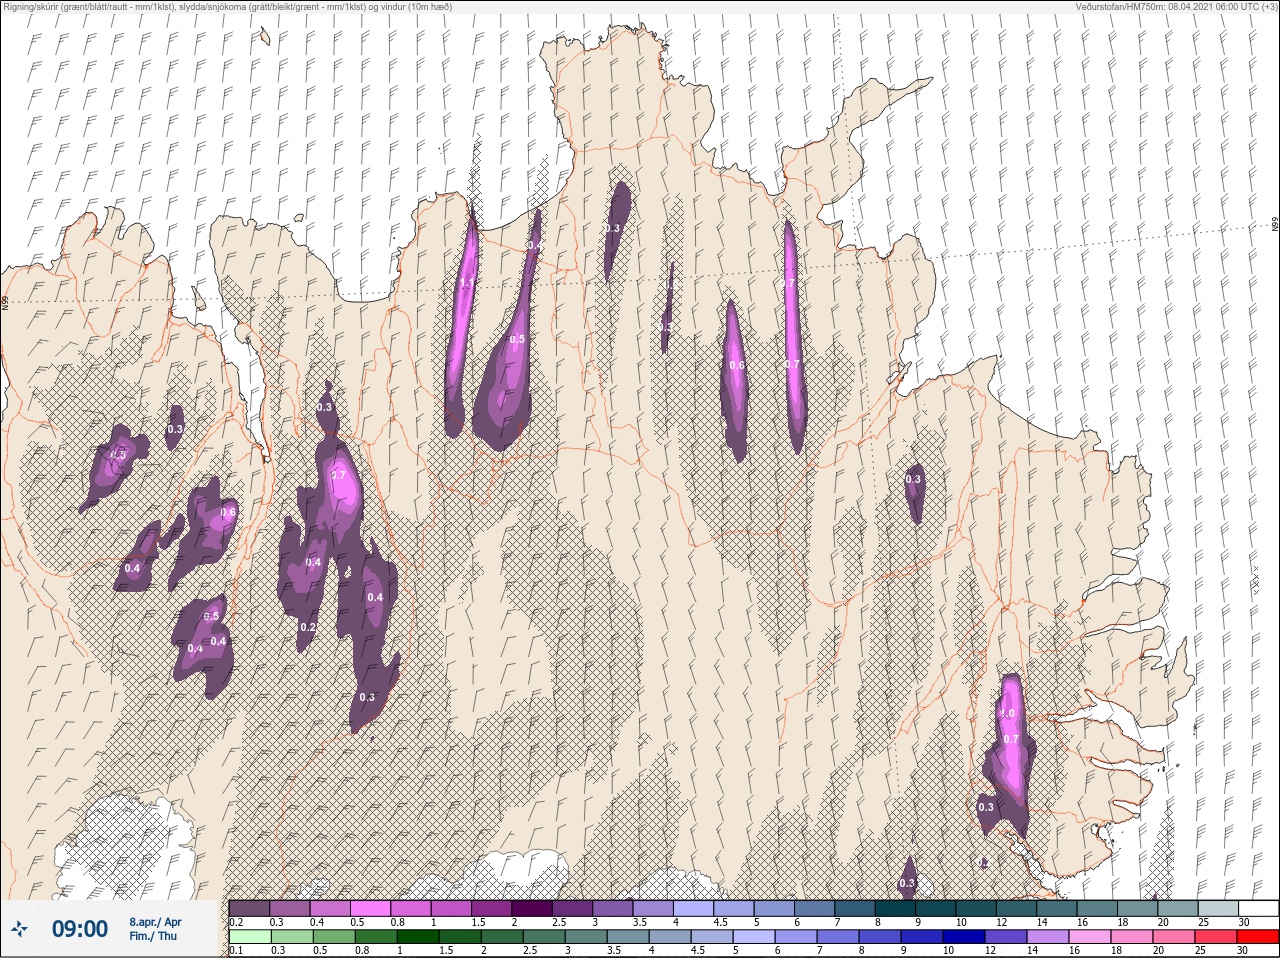Select the darkest purple 2 swatch in the upper legend
This screenshot has height=958, width=1280.
click(532, 908)
